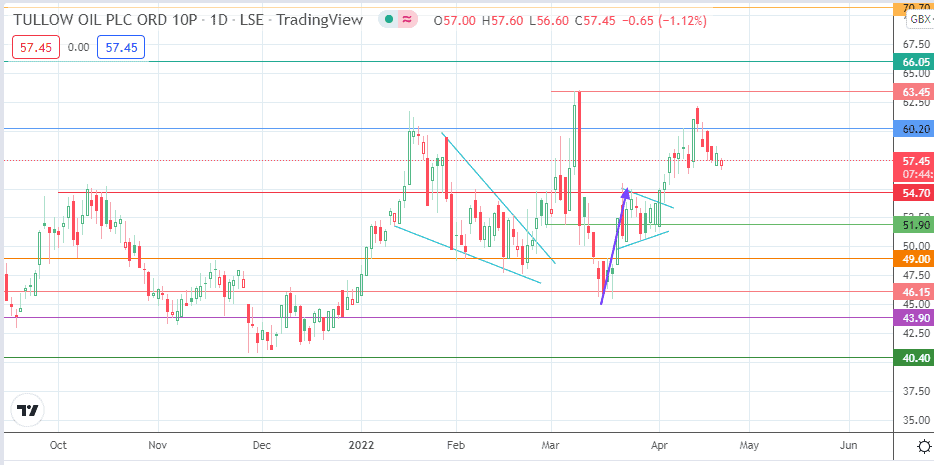Select the purple arrow drawing
The image size is (934, 465).
[614, 246]
